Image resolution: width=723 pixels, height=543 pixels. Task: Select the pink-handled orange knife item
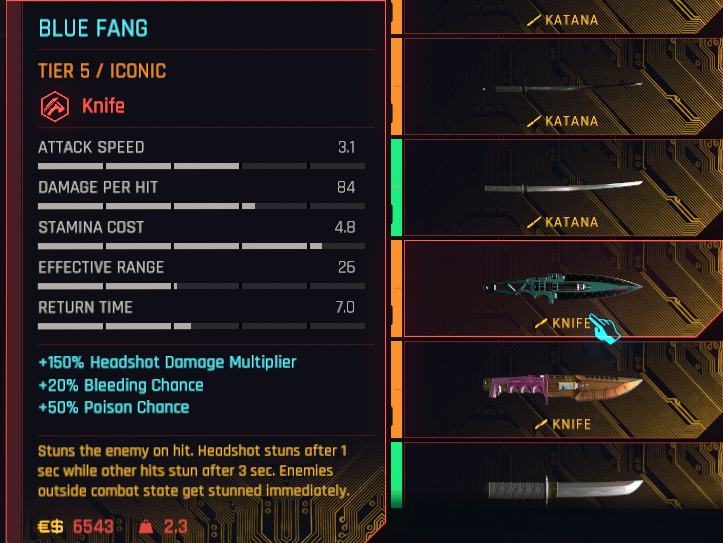coord(563,390)
